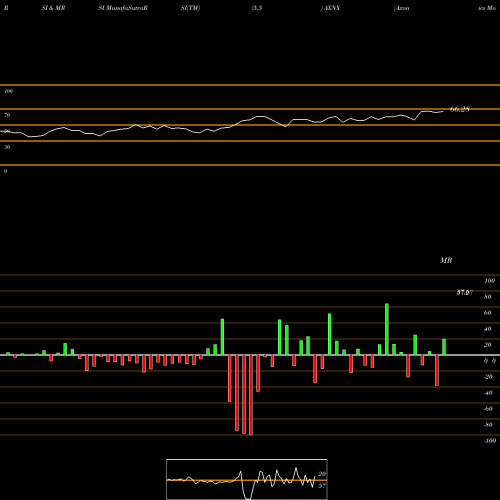Open the mini overview chart thumbnail

tap(247, 479)
